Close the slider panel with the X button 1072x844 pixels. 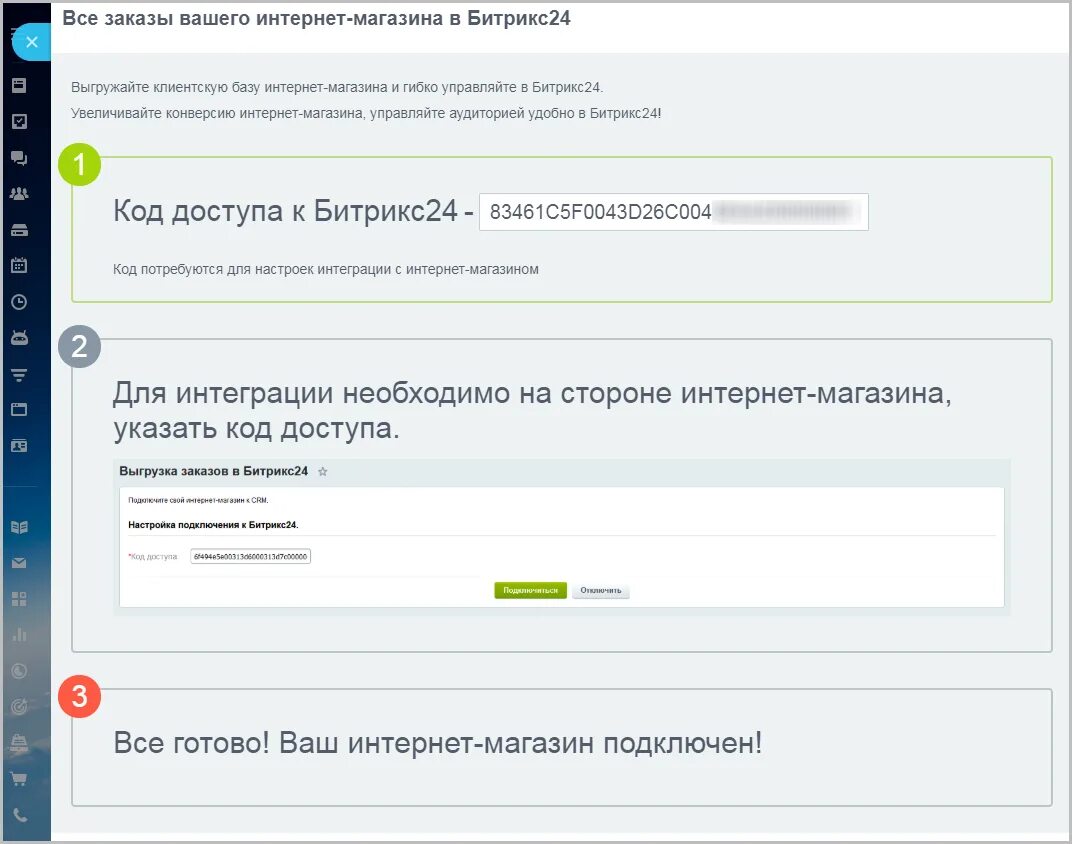(31, 42)
